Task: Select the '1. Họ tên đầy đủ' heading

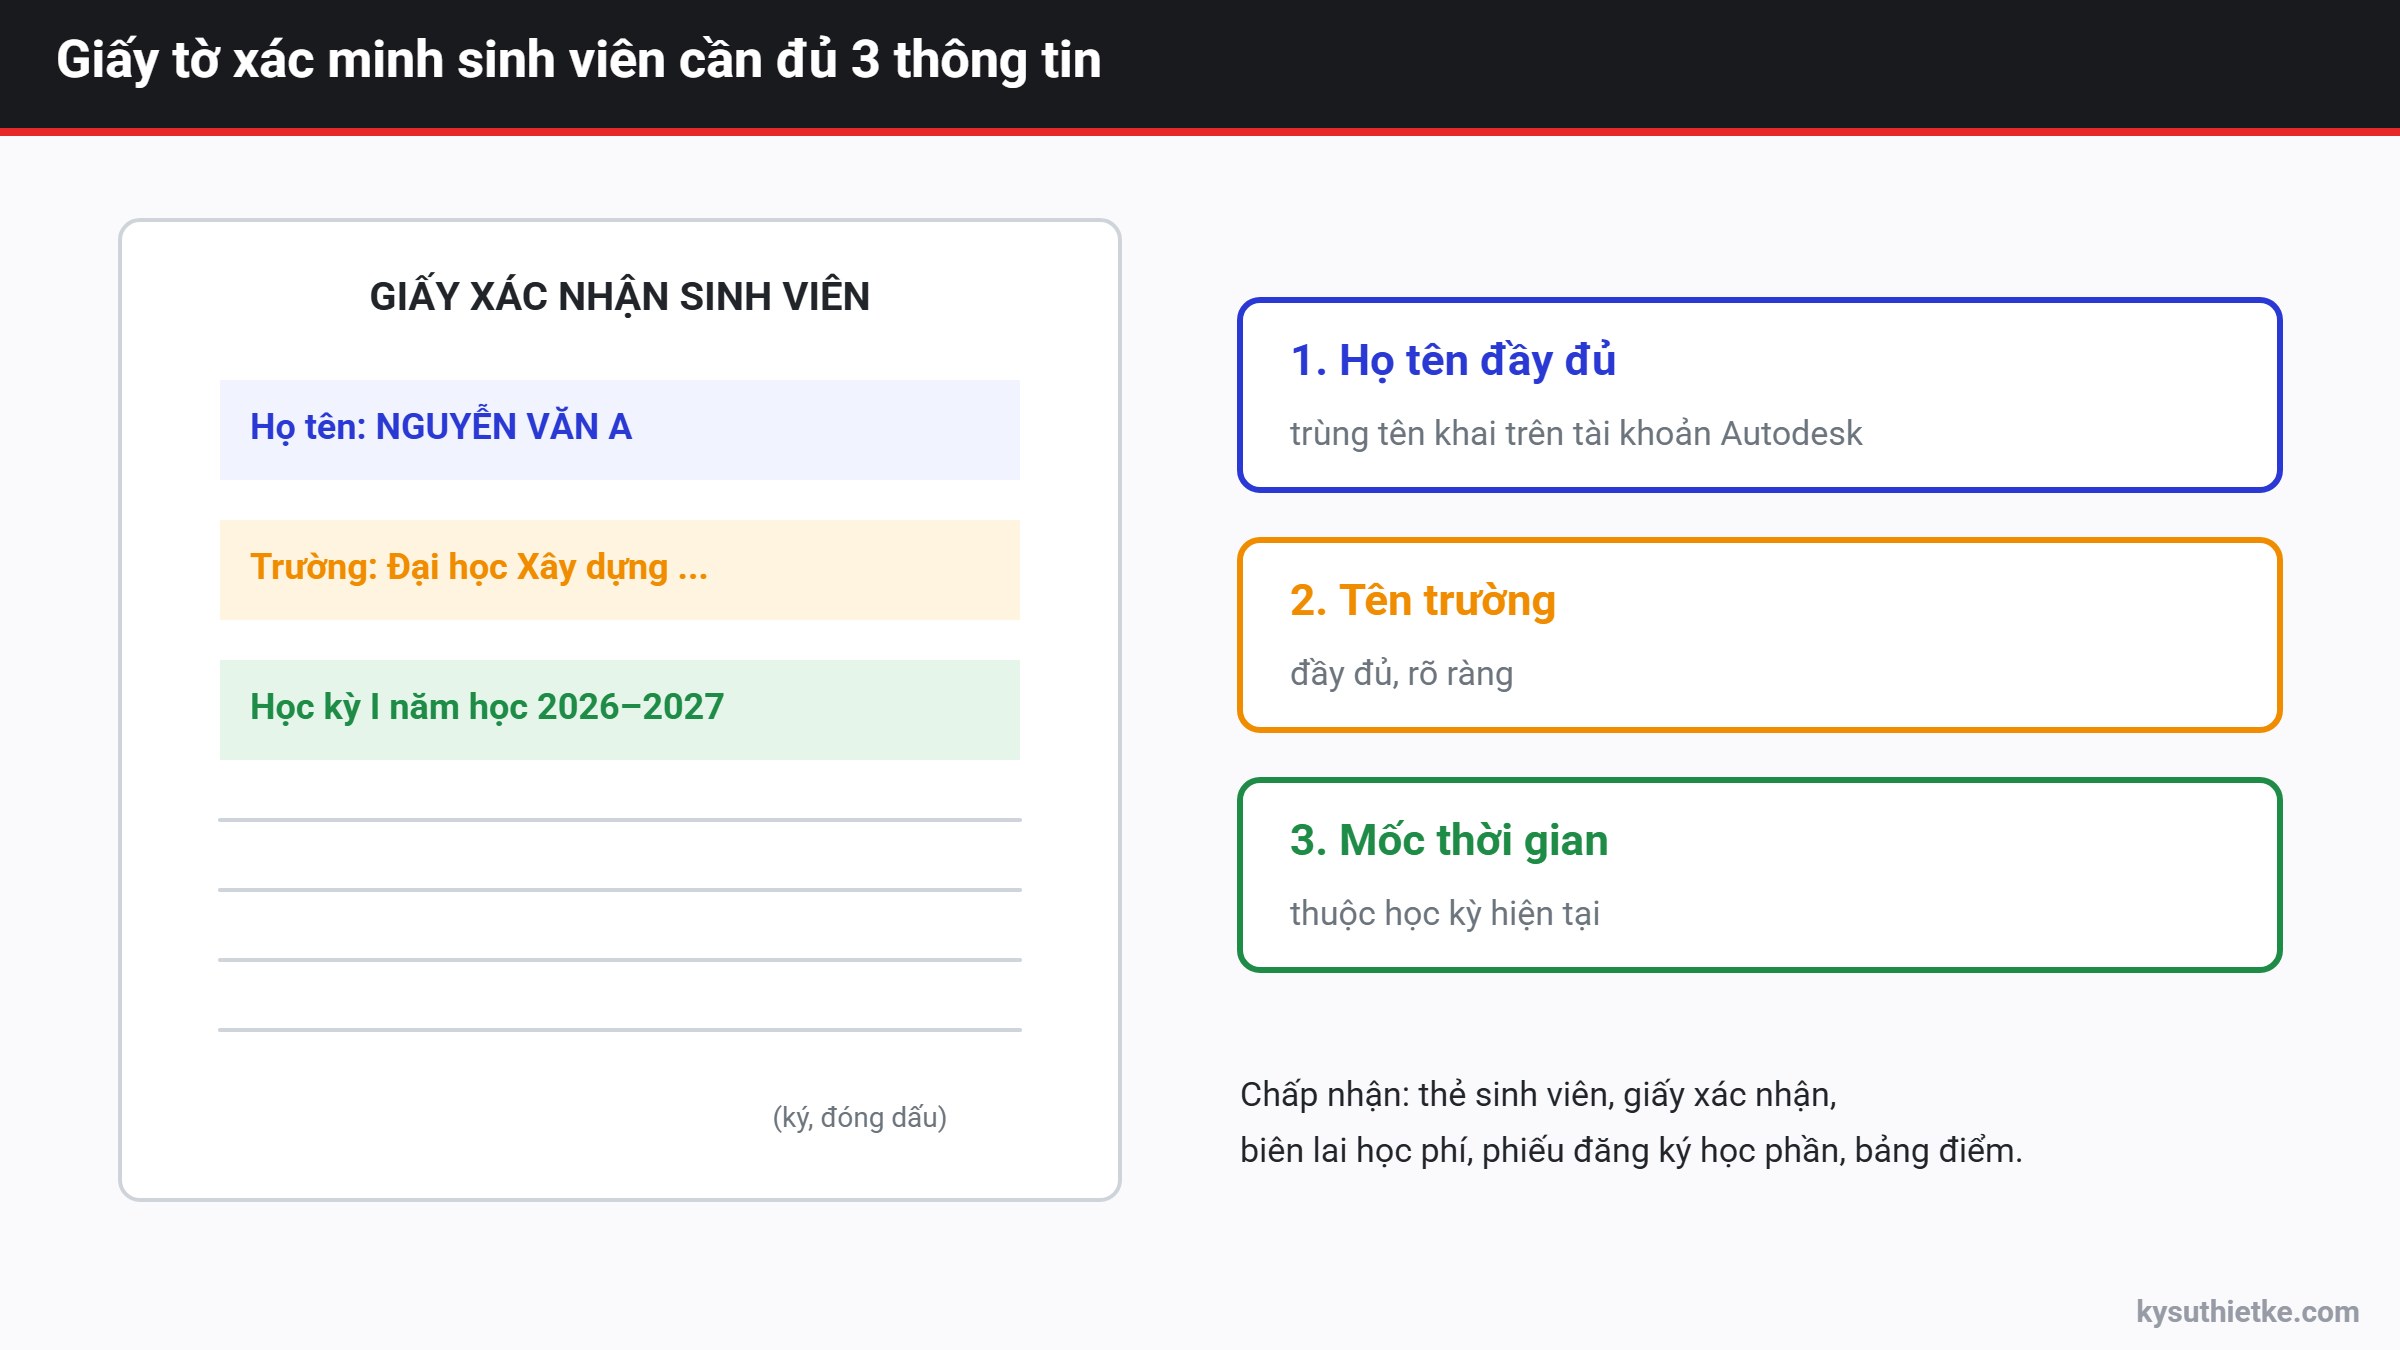Action: tap(1453, 361)
